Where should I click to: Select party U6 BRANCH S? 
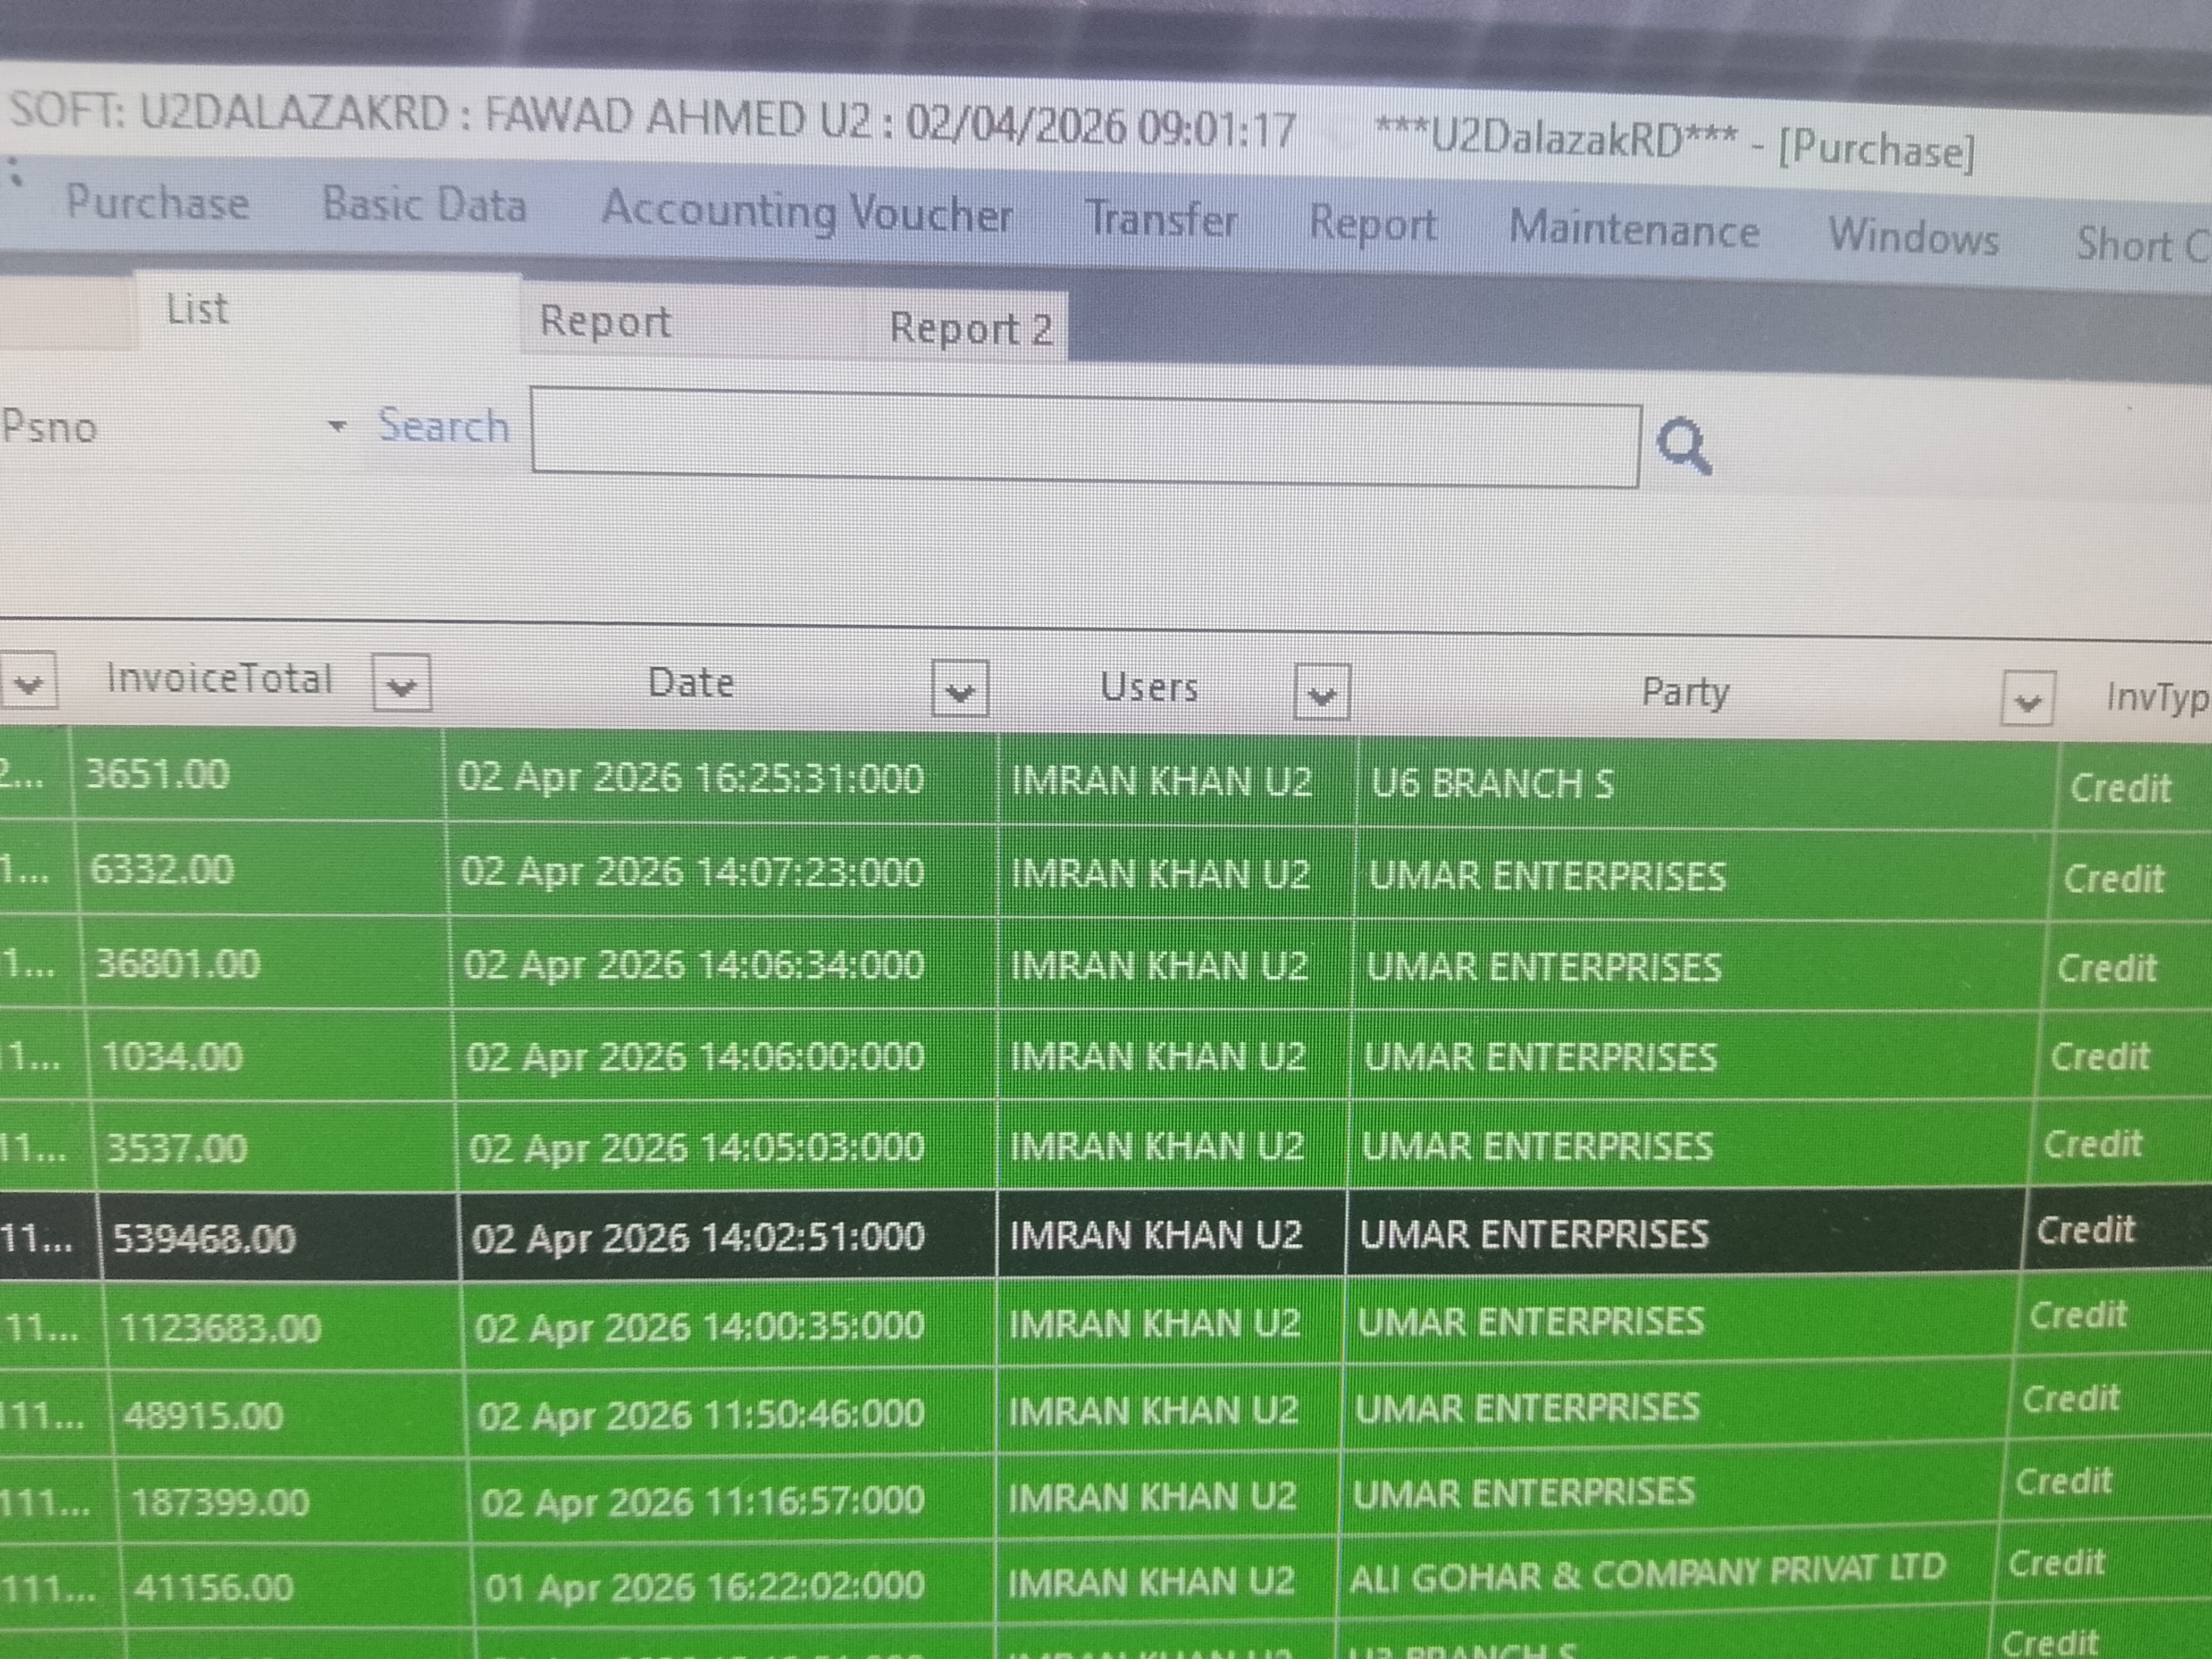click(1492, 783)
